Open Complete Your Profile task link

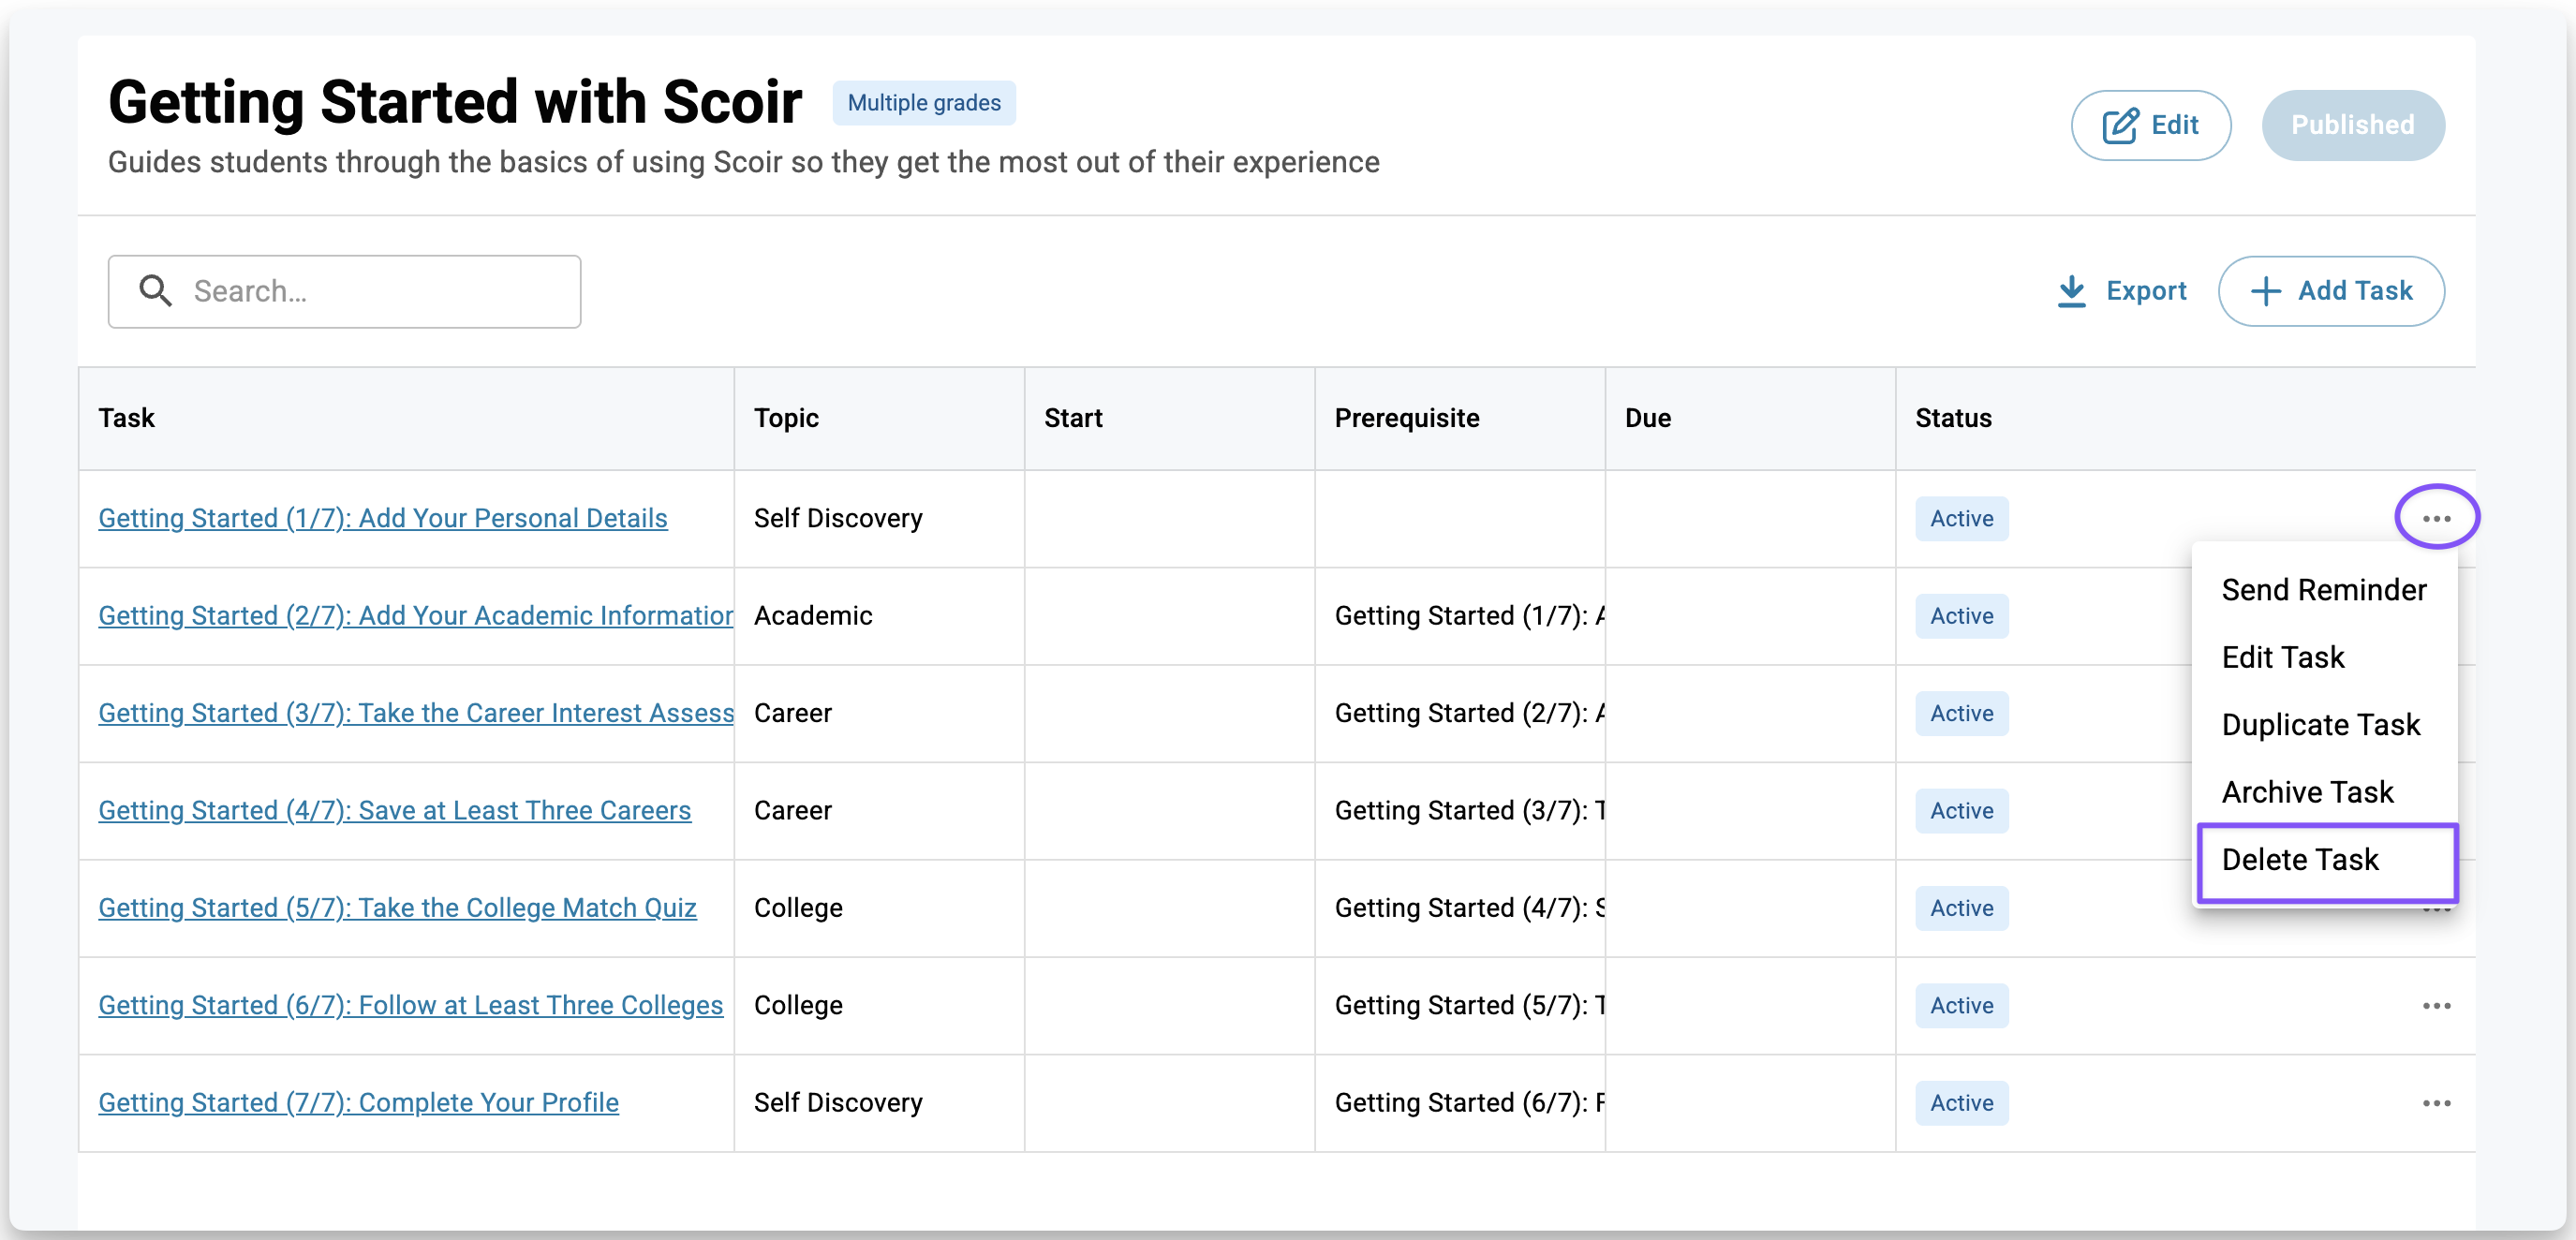pyautogui.click(x=358, y=1102)
